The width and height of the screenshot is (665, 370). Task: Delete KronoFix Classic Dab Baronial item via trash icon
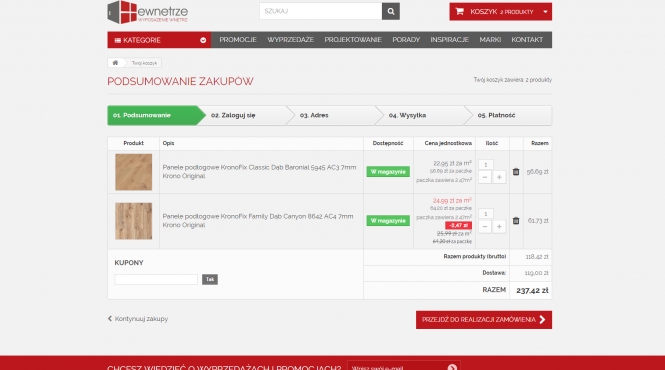point(516,172)
